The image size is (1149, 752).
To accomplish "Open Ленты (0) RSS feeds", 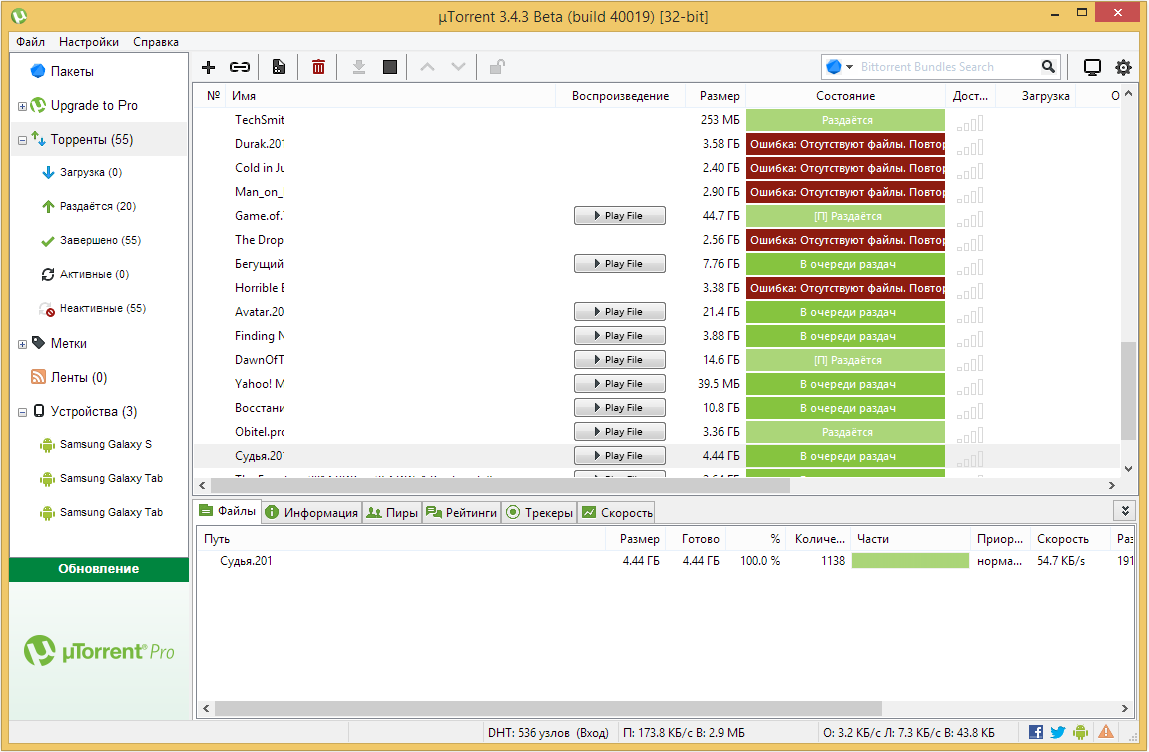I will pyautogui.click(x=78, y=377).
